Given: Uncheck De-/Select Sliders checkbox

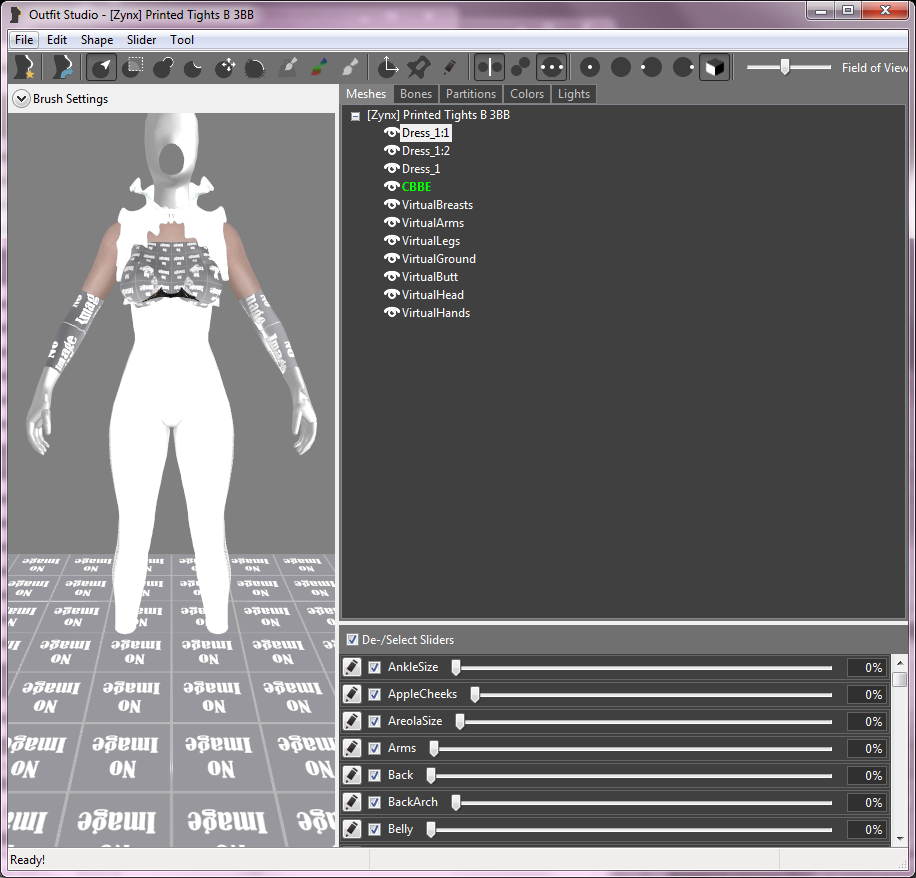Looking at the screenshot, I should click(x=352, y=640).
